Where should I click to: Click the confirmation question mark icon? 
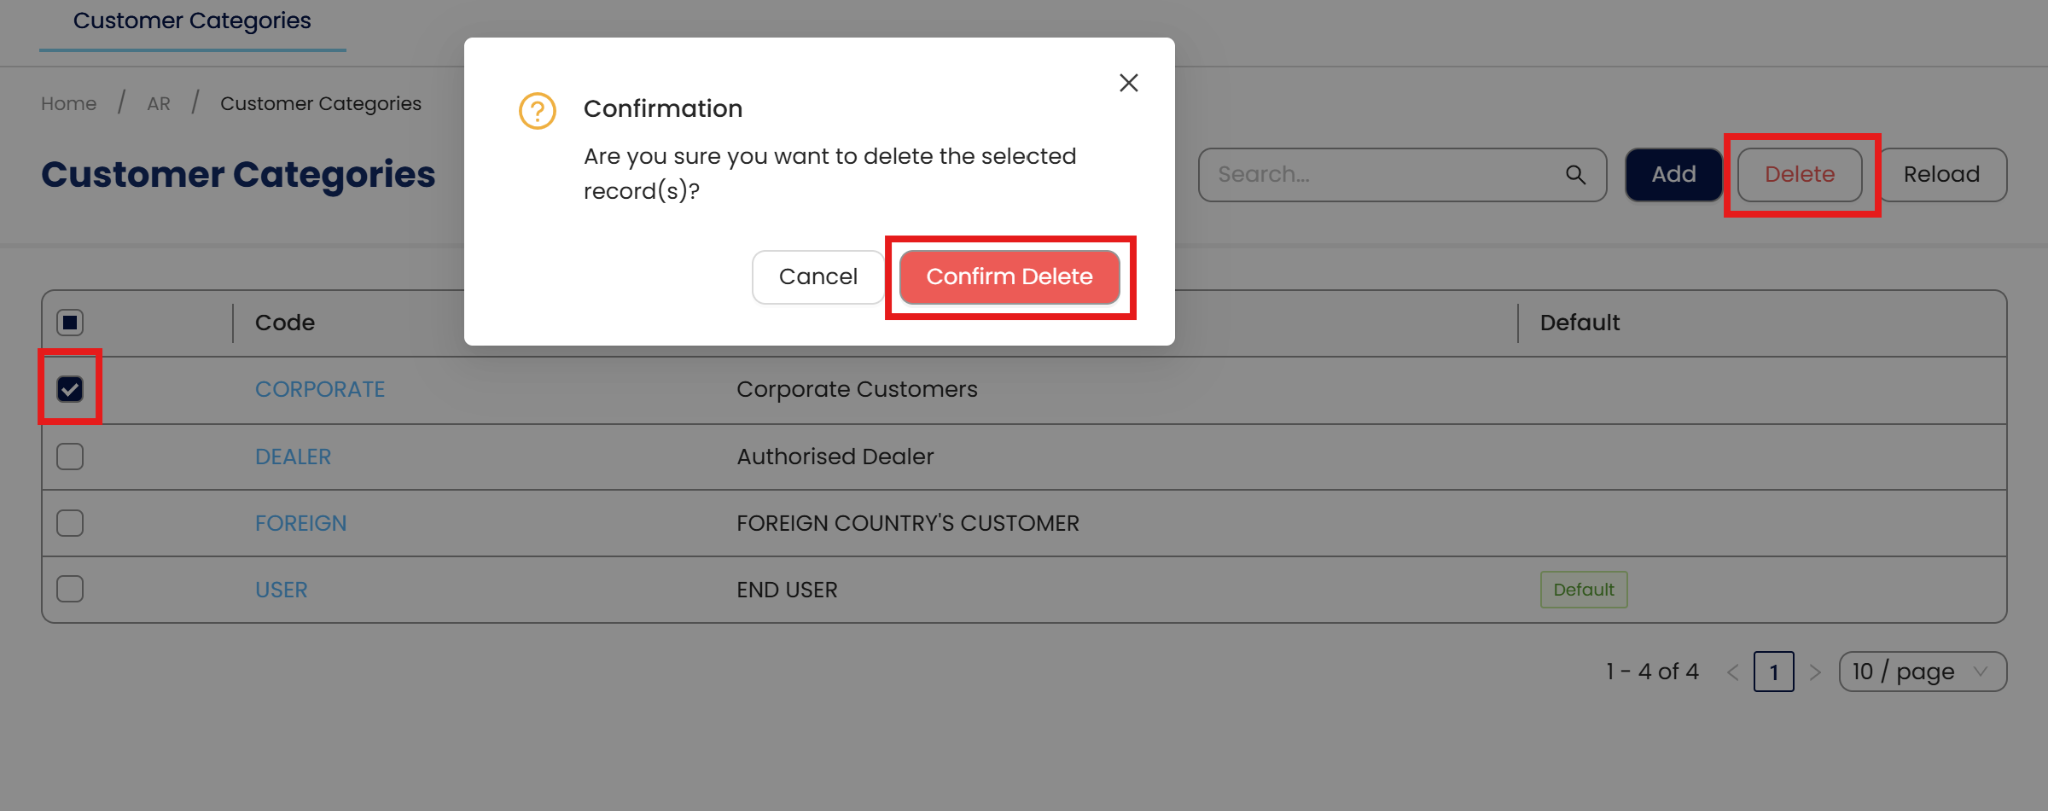click(537, 110)
